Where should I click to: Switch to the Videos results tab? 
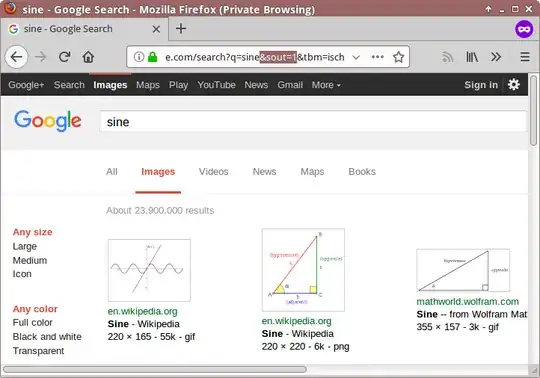point(213,171)
